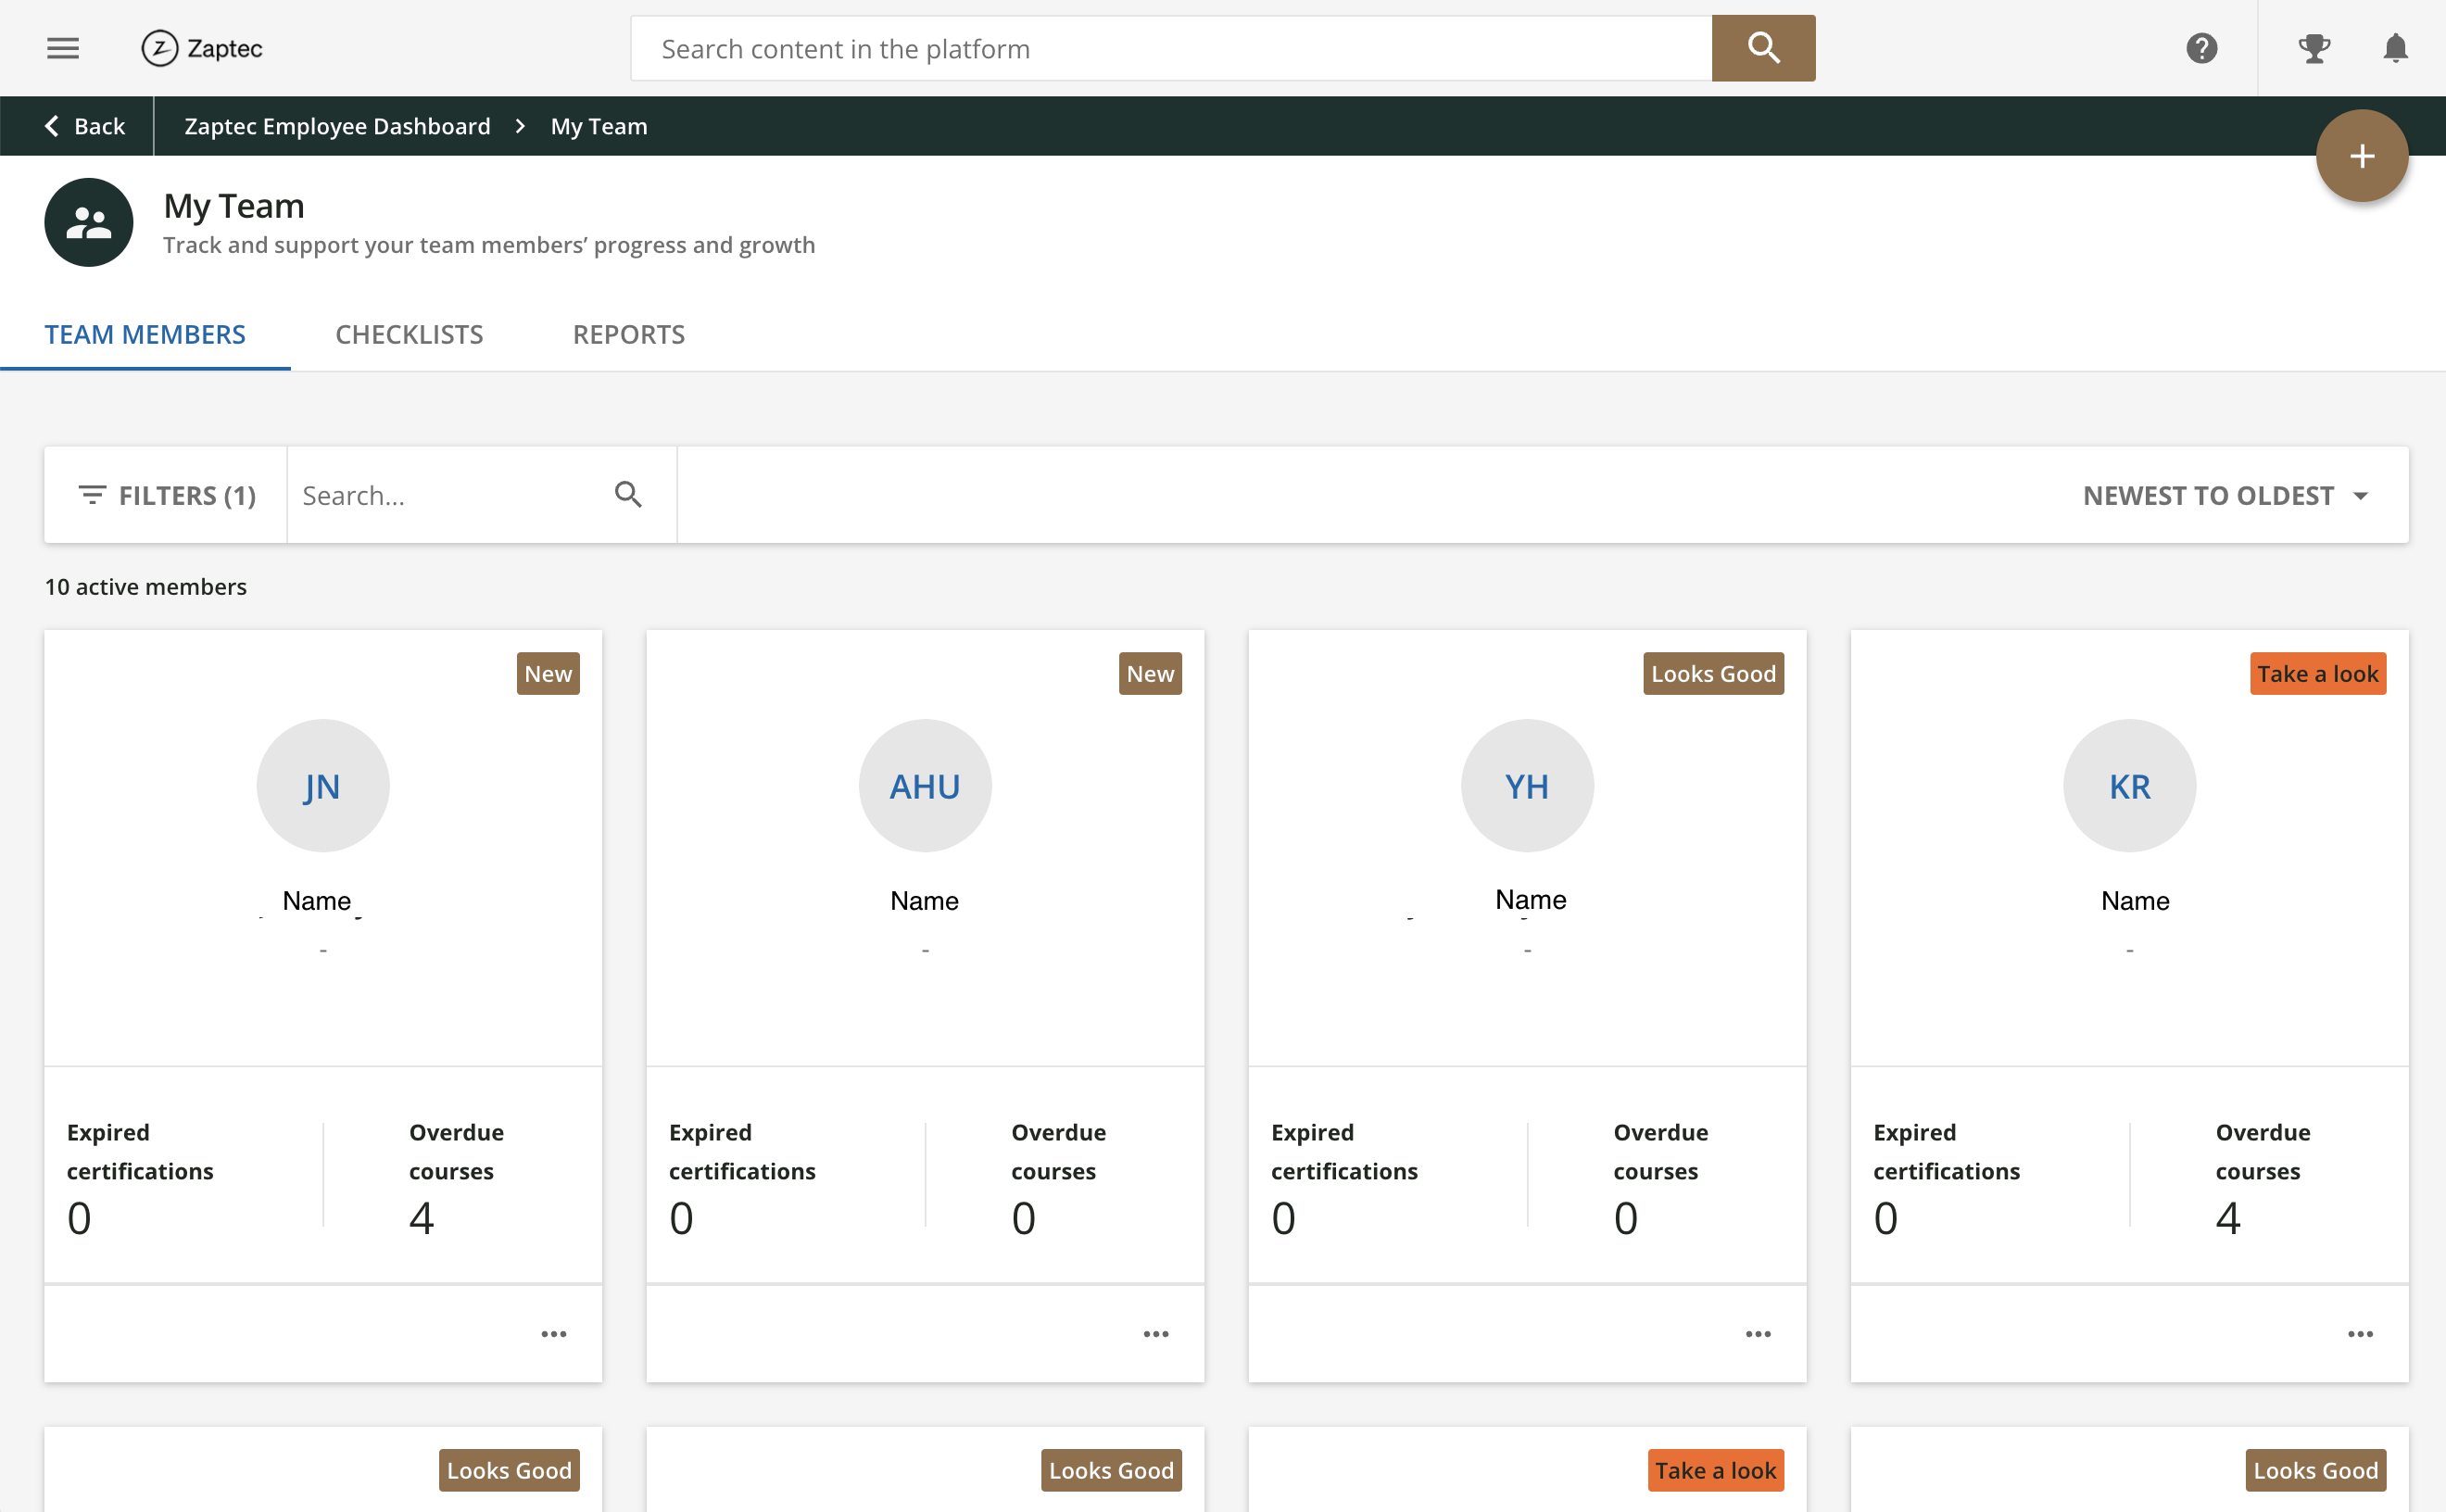
Task: Open three-dot menu on KR card
Action: (2360, 1334)
